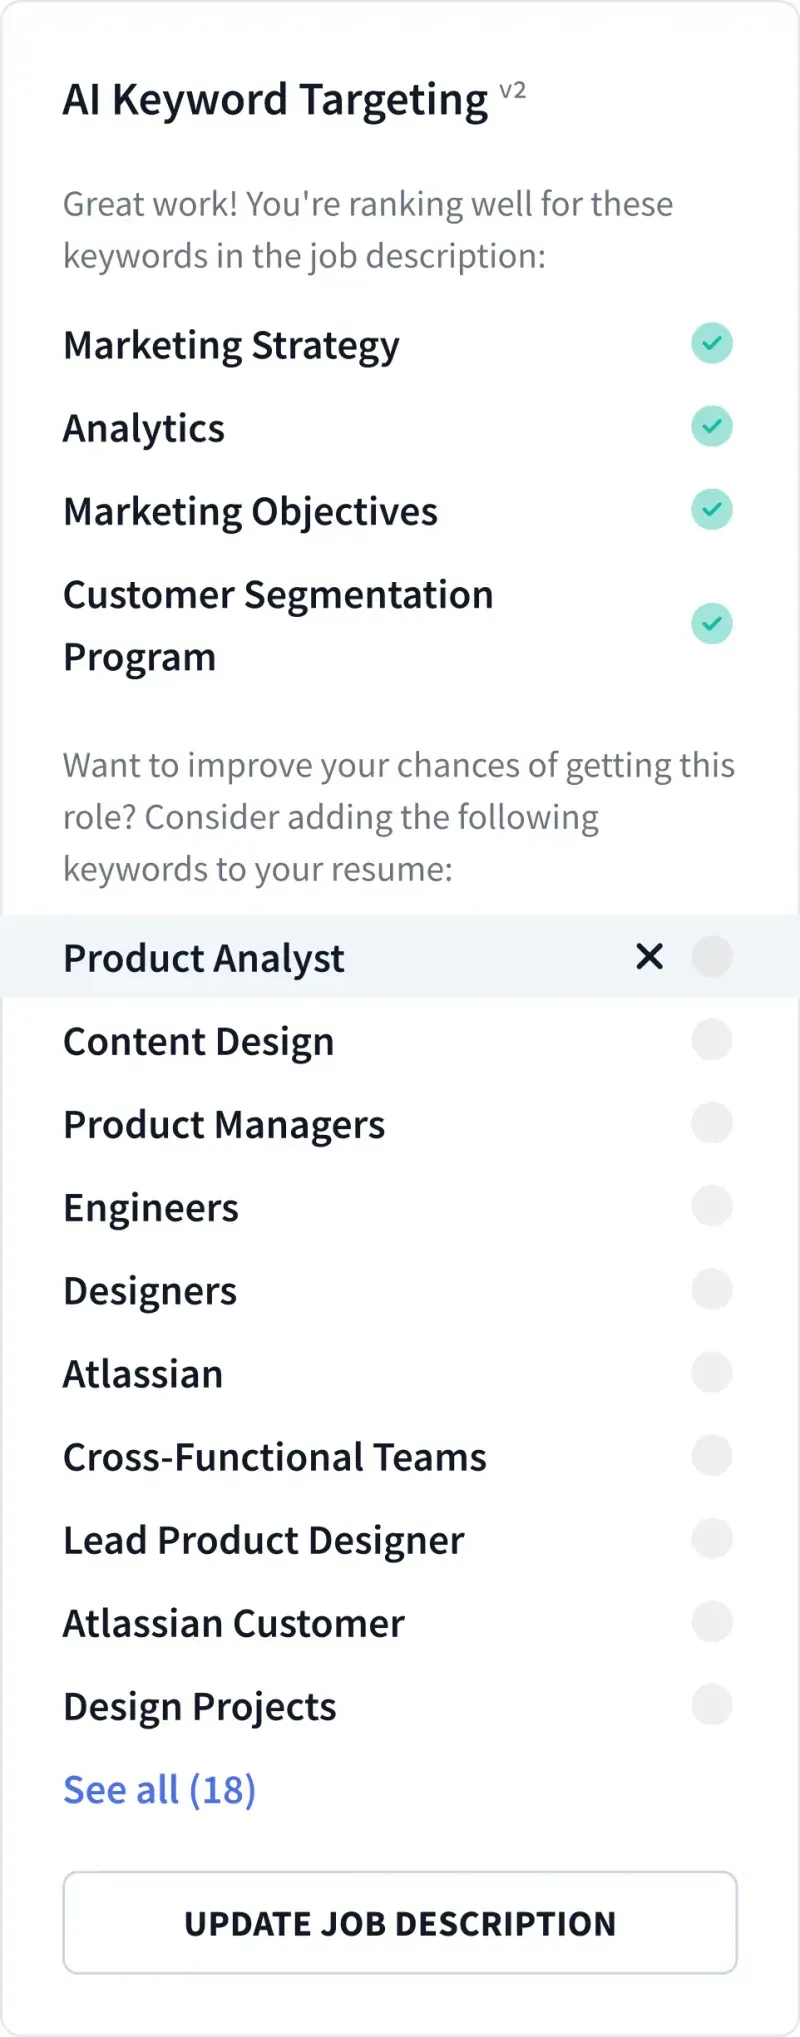
Task: Check the Lead Product Designer circle
Action: click(712, 1538)
